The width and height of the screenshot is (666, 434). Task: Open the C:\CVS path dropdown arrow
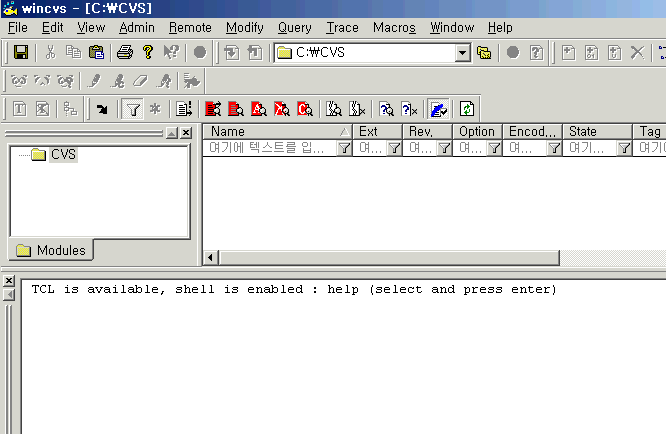(x=462, y=52)
